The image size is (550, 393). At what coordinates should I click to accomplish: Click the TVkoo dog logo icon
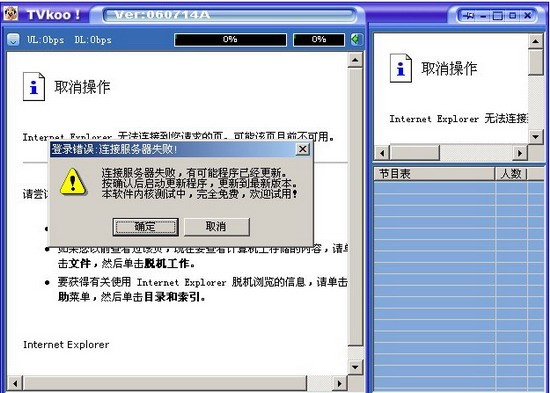[11, 14]
